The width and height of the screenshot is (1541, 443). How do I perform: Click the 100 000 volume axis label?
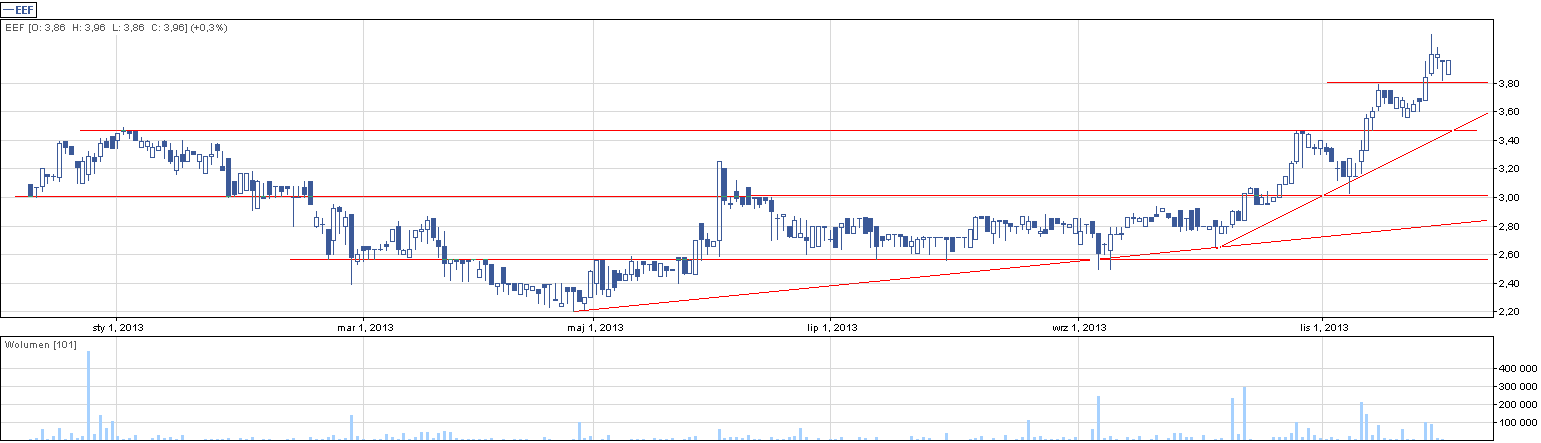coord(1516,423)
